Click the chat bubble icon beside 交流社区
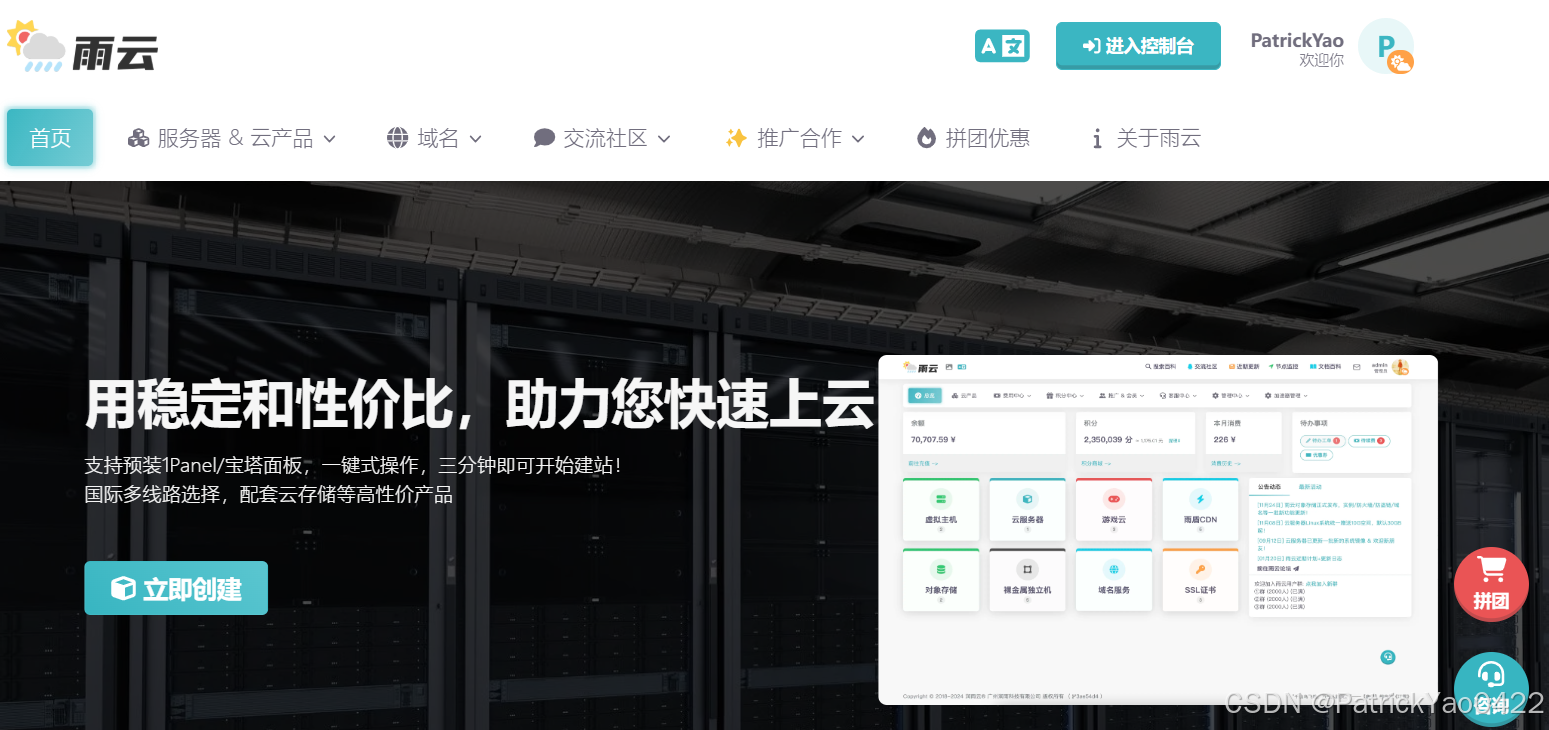This screenshot has width=1549, height=730. click(544, 138)
